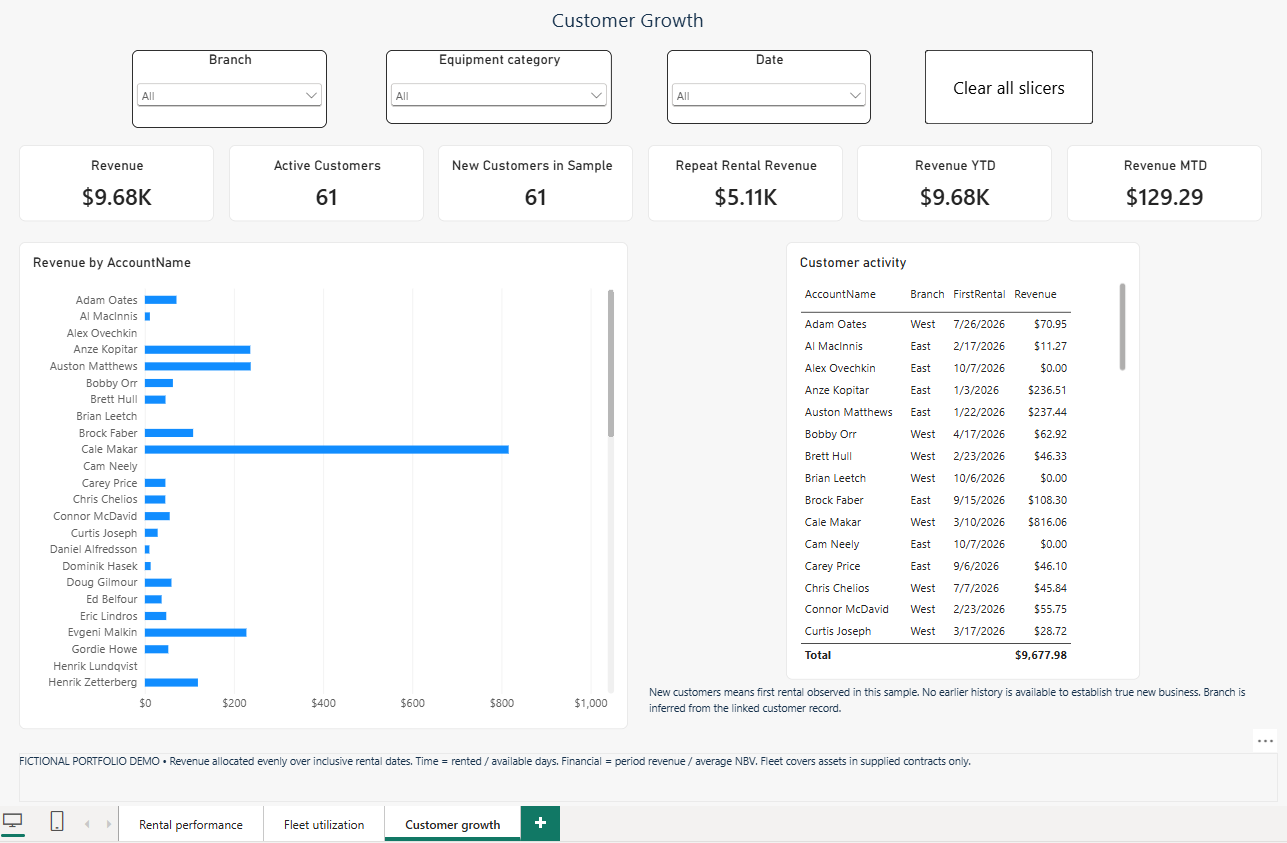Click the FICTIONAL PORTFOLIO DEMO footnote text
Viewport: 1287px width, 843px height.
(x=495, y=761)
